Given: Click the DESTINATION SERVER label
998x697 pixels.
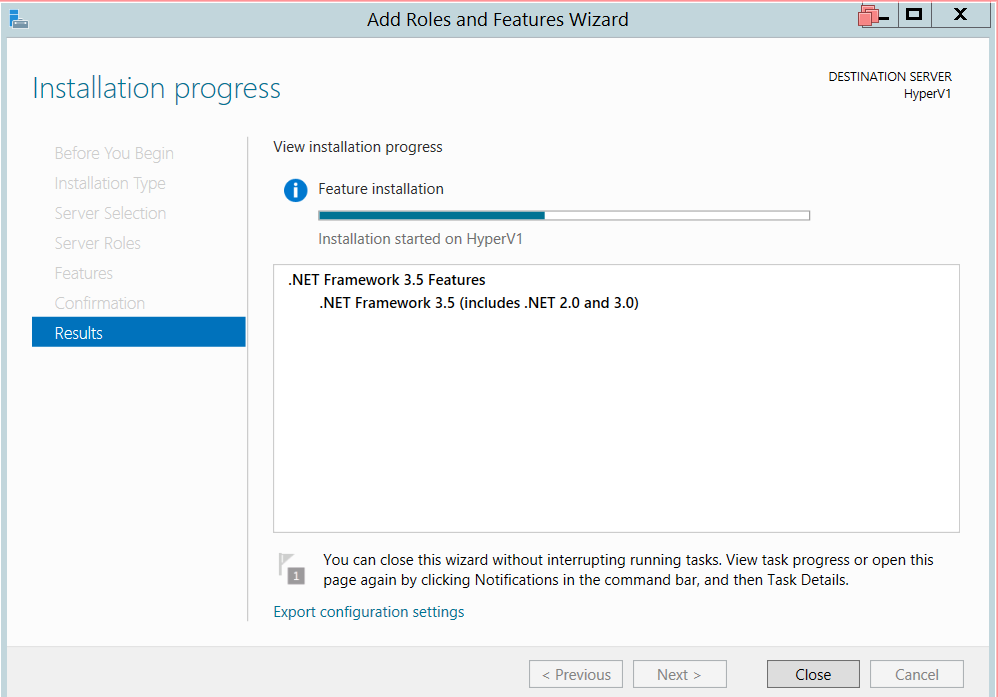Looking at the screenshot, I should point(890,76).
